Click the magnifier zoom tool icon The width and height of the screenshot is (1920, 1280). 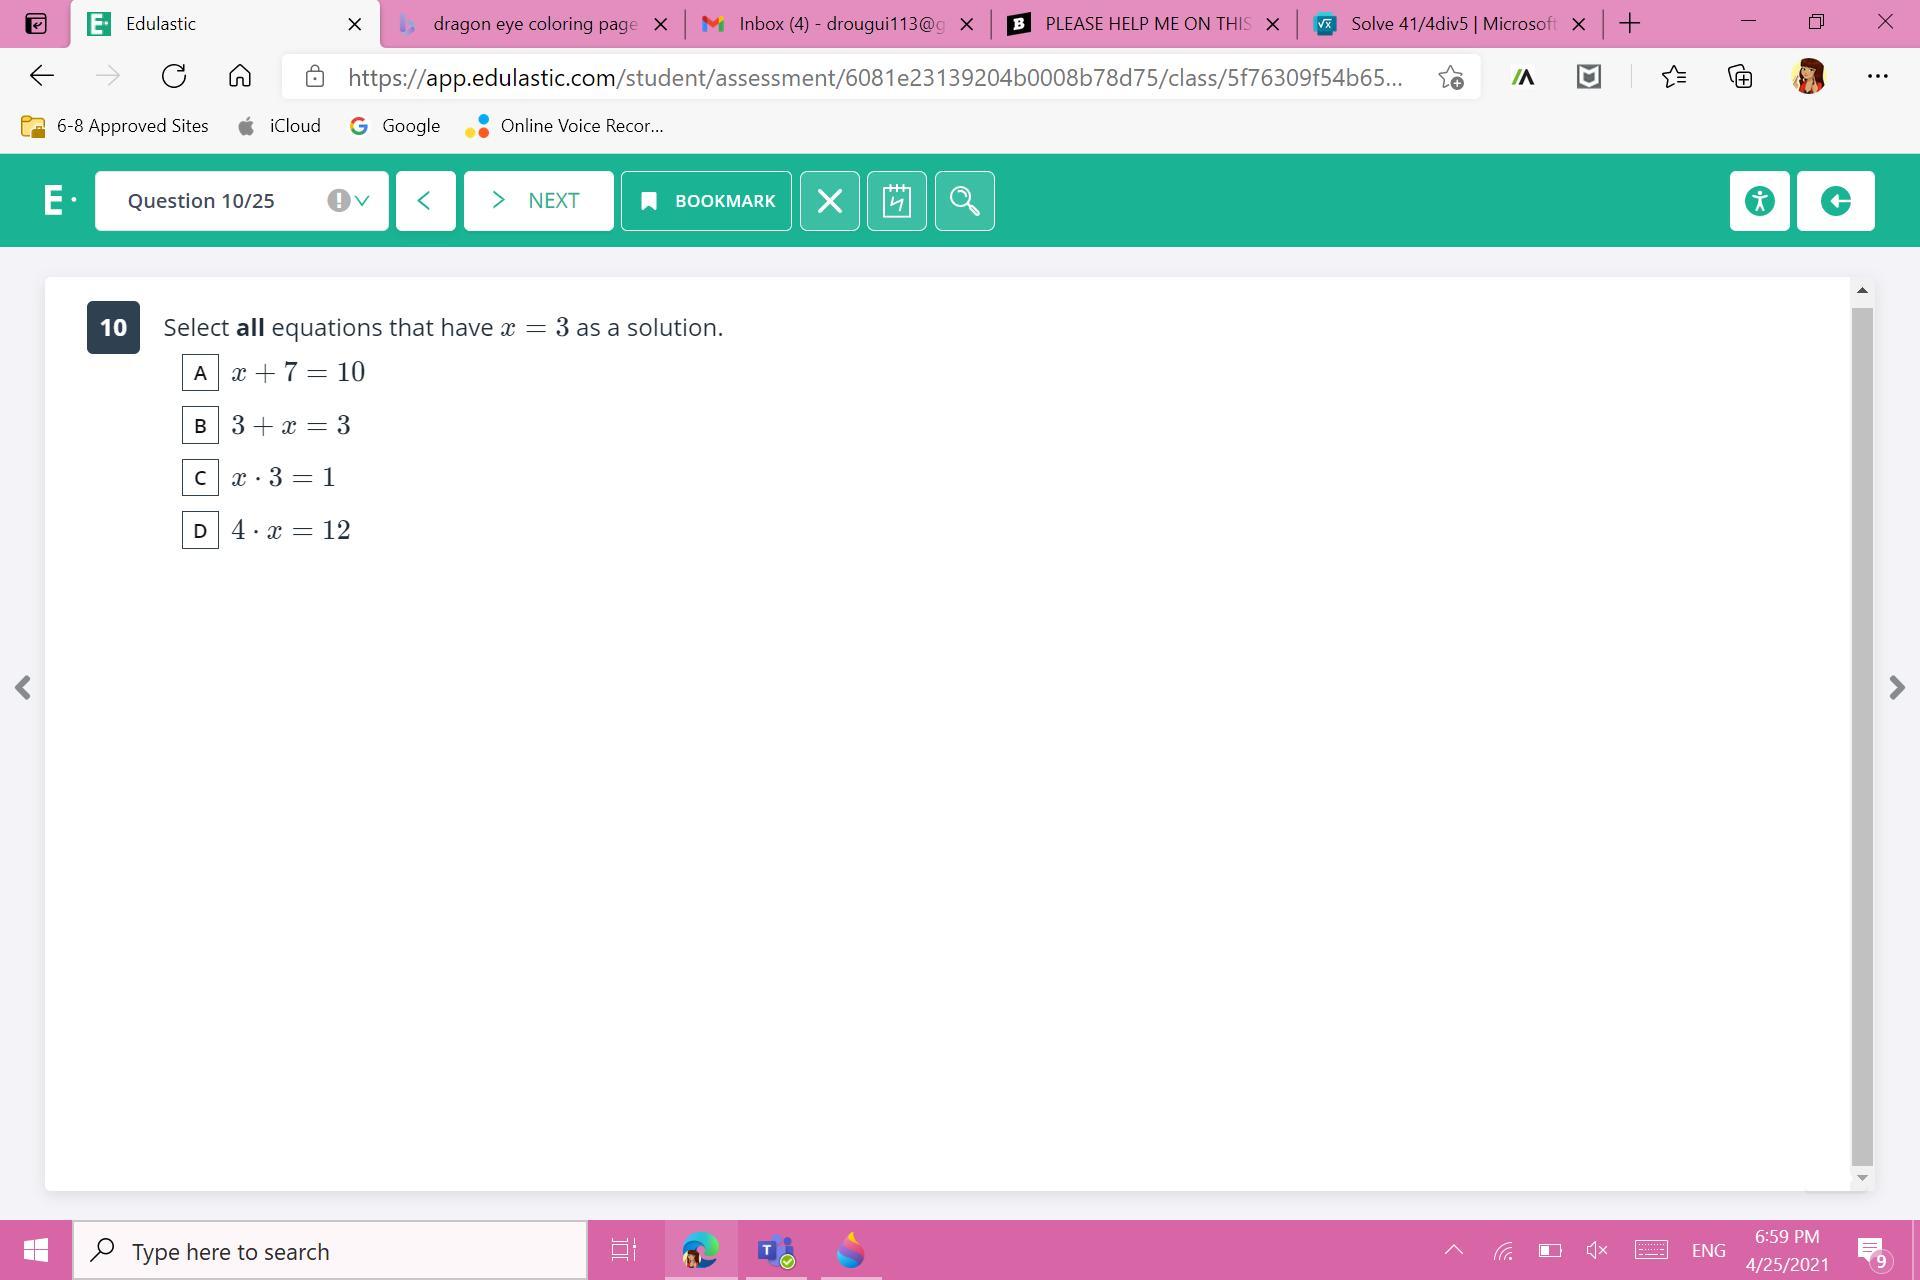click(964, 201)
